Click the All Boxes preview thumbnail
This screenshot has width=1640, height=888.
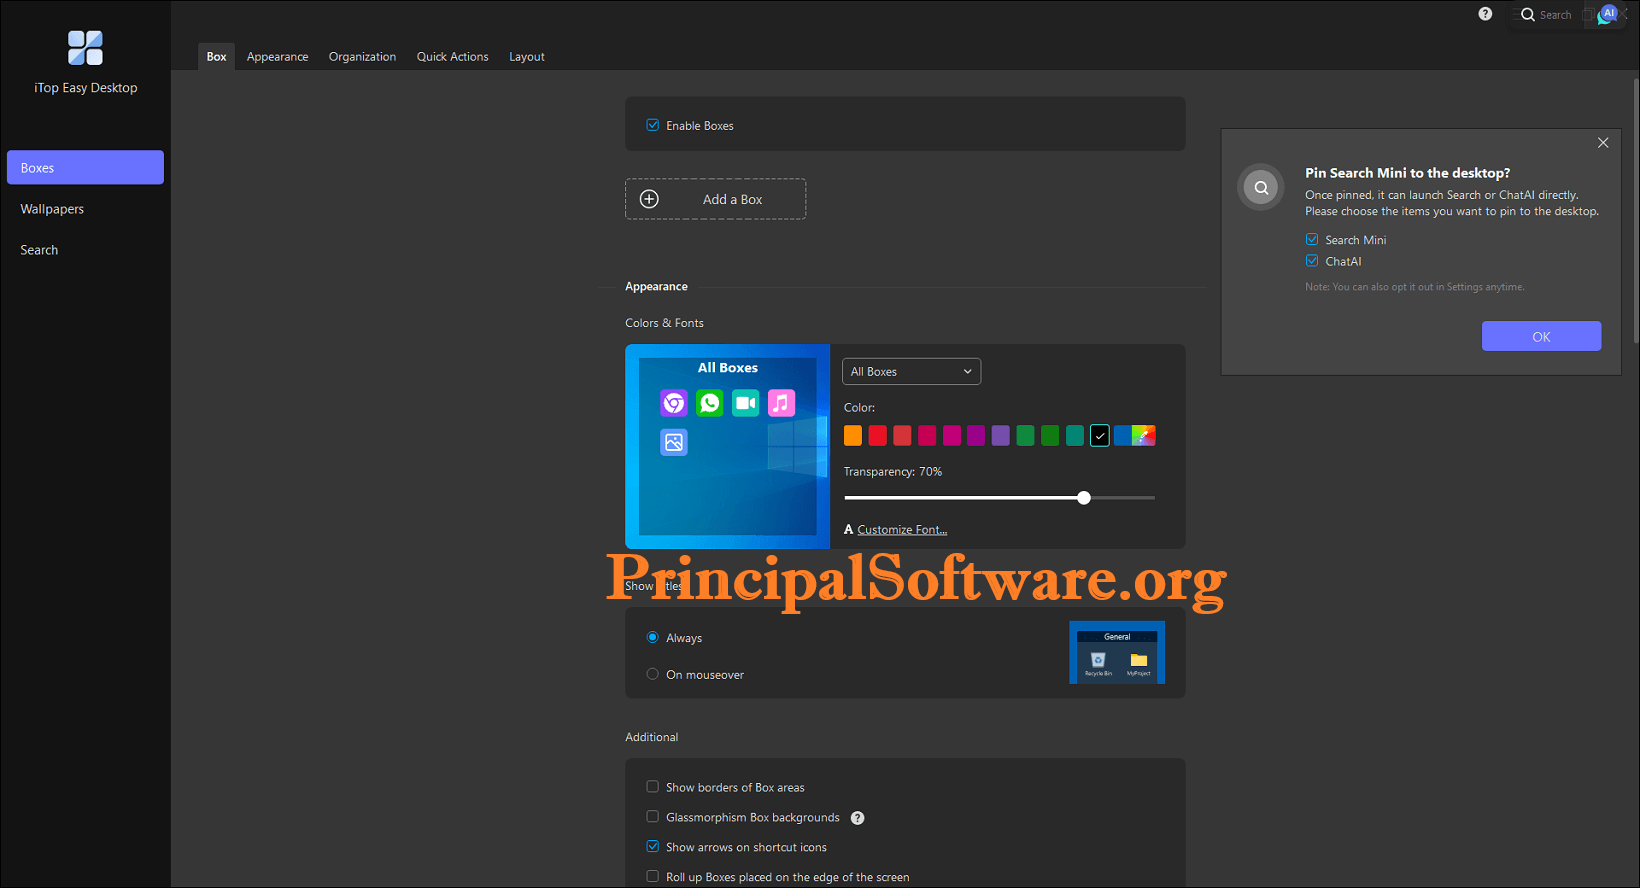pyautogui.click(x=727, y=446)
